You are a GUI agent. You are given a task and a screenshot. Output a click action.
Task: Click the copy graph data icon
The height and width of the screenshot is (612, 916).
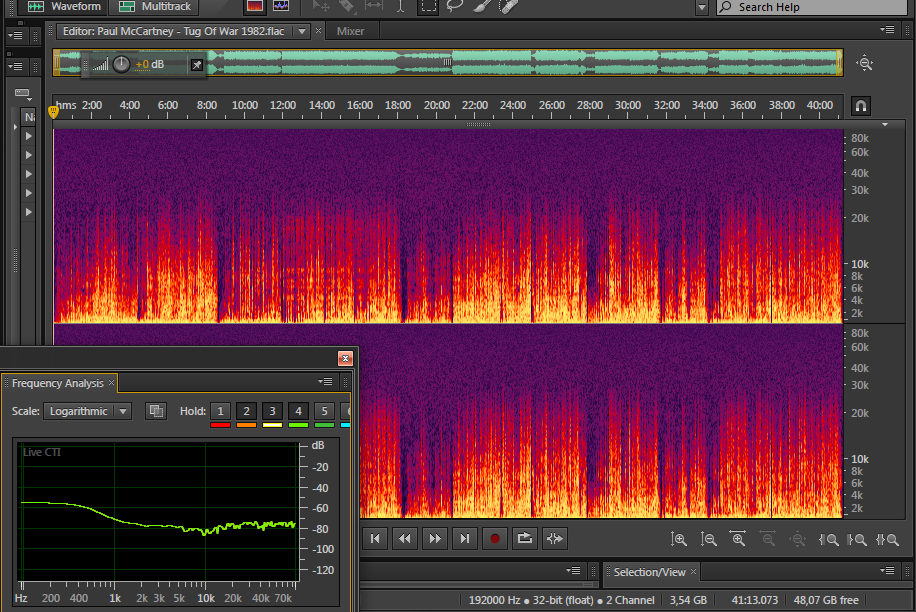coord(156,411)
